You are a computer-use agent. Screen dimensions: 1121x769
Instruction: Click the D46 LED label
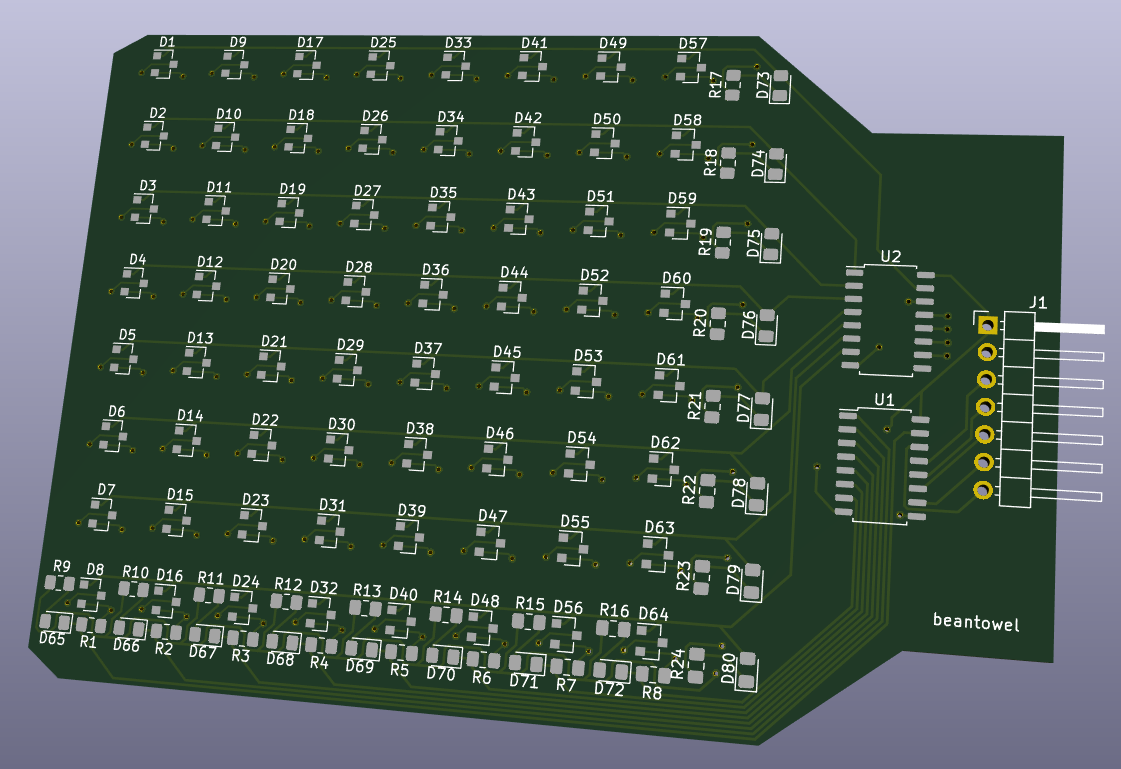(x=500, y=433)
